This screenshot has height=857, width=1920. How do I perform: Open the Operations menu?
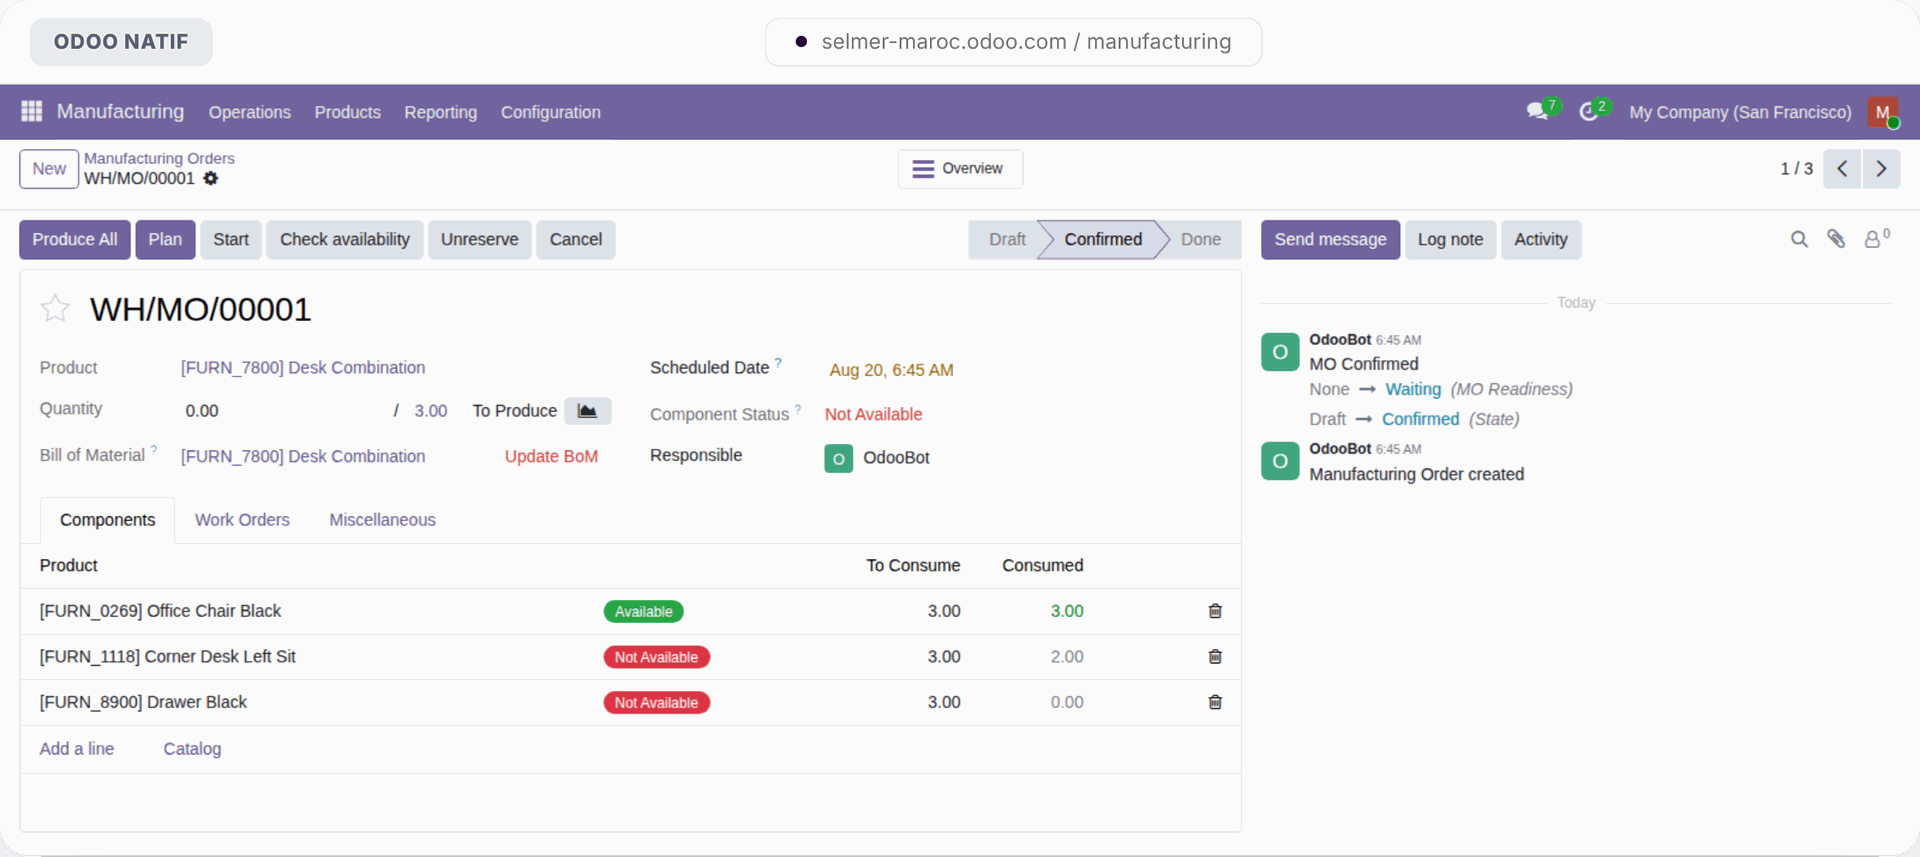[x=250, y=112]
